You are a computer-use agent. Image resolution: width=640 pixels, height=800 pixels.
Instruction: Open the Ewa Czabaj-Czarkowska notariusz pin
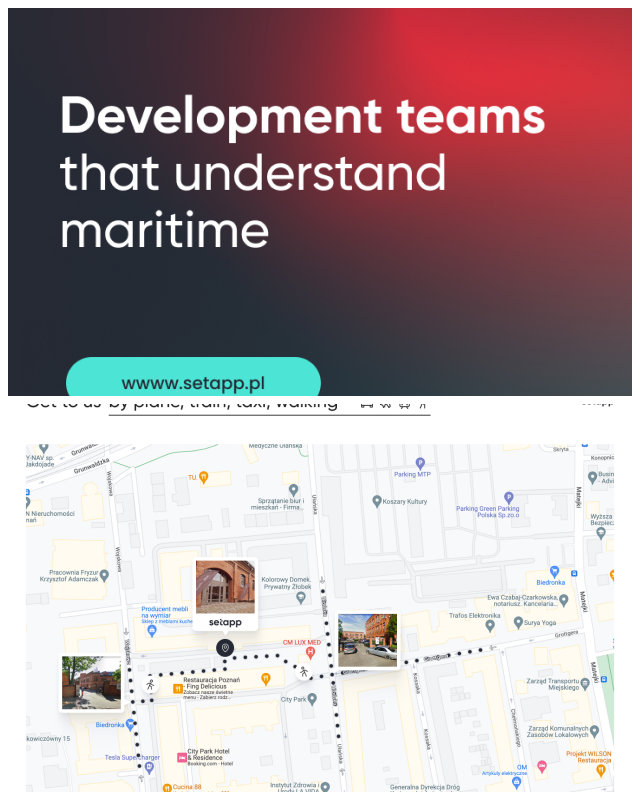coord(563,601)
